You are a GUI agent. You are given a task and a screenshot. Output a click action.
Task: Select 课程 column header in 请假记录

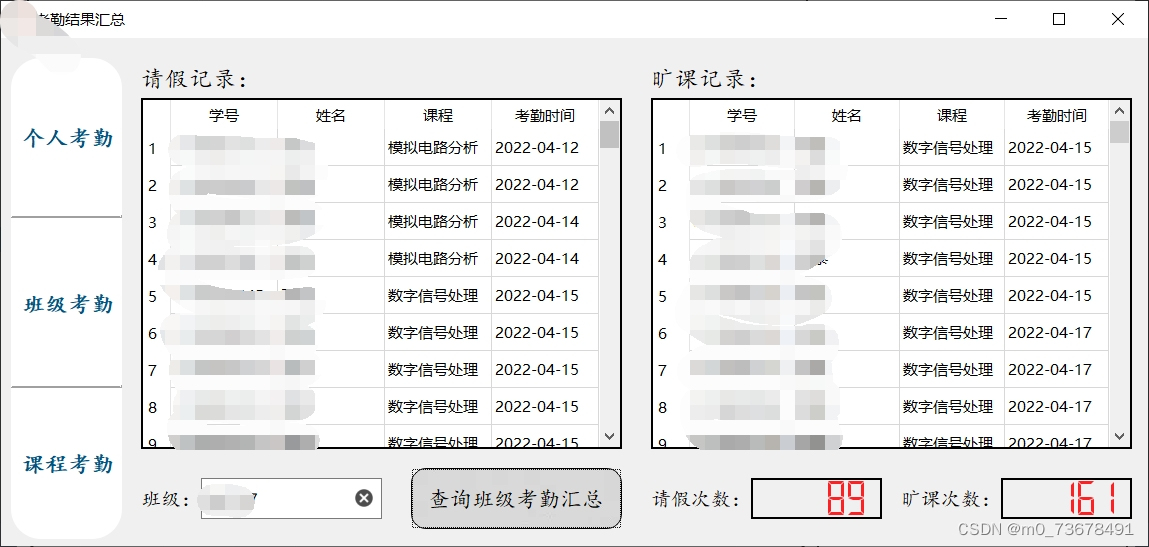click(437, 115)
